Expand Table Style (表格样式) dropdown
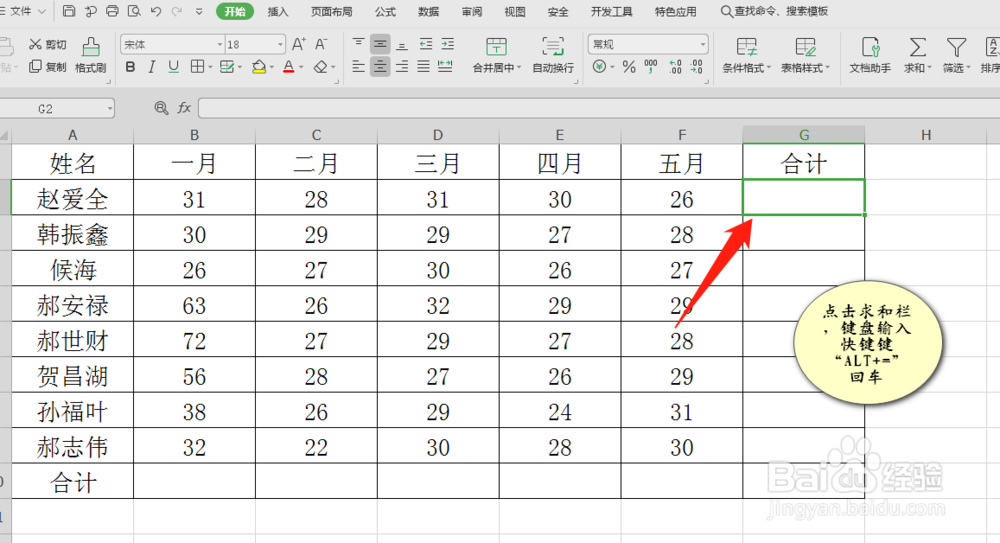 pyautogui.click(x=827, y=68)
